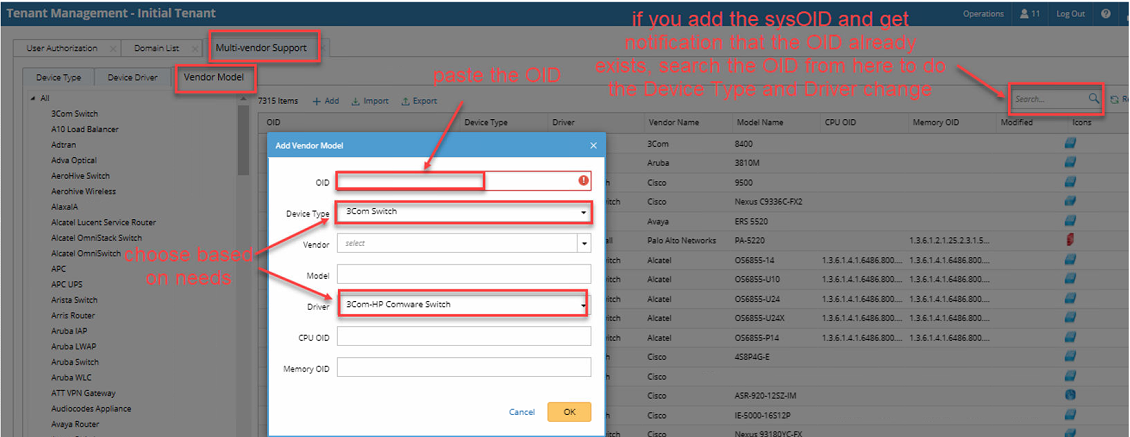Click the round router icon for ASR-920-12SZ-IM
This screenshot has width=1130, height=437.
point(1070,395)
